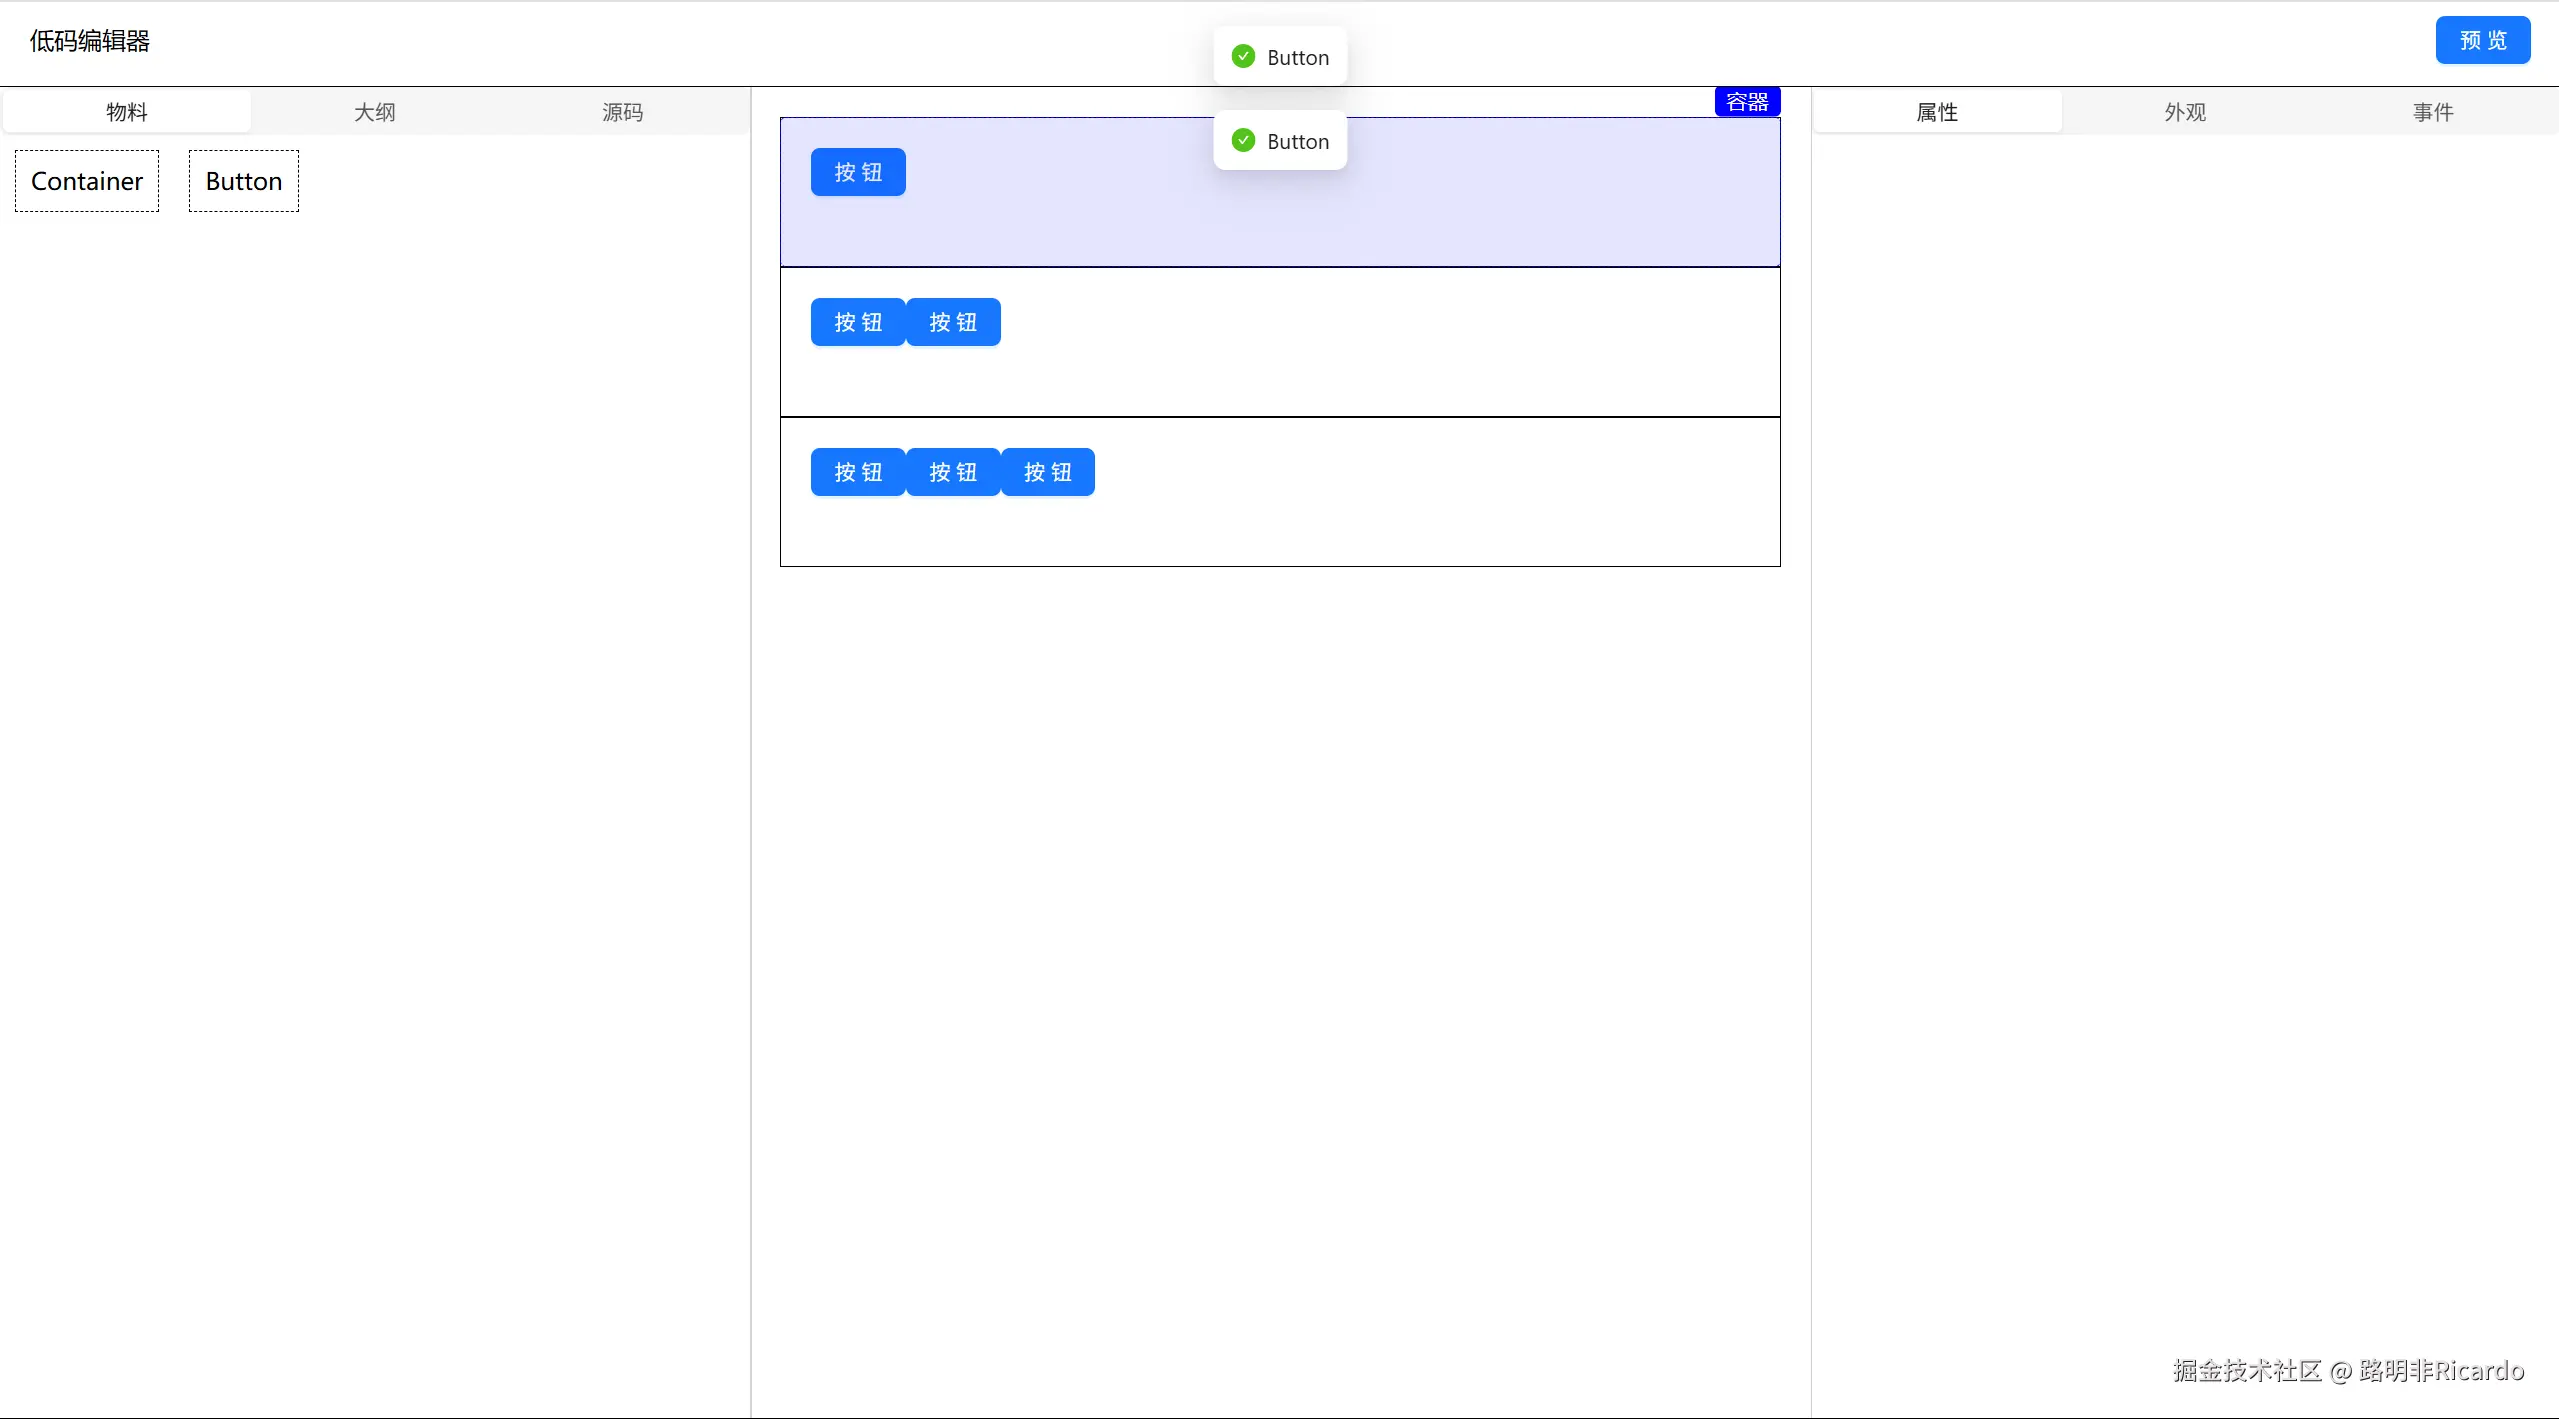The width and height of the screenshot is (2559, 1419).
Task: Click the 按钮 in the highlighted container
Action: (x=858, y=172)
